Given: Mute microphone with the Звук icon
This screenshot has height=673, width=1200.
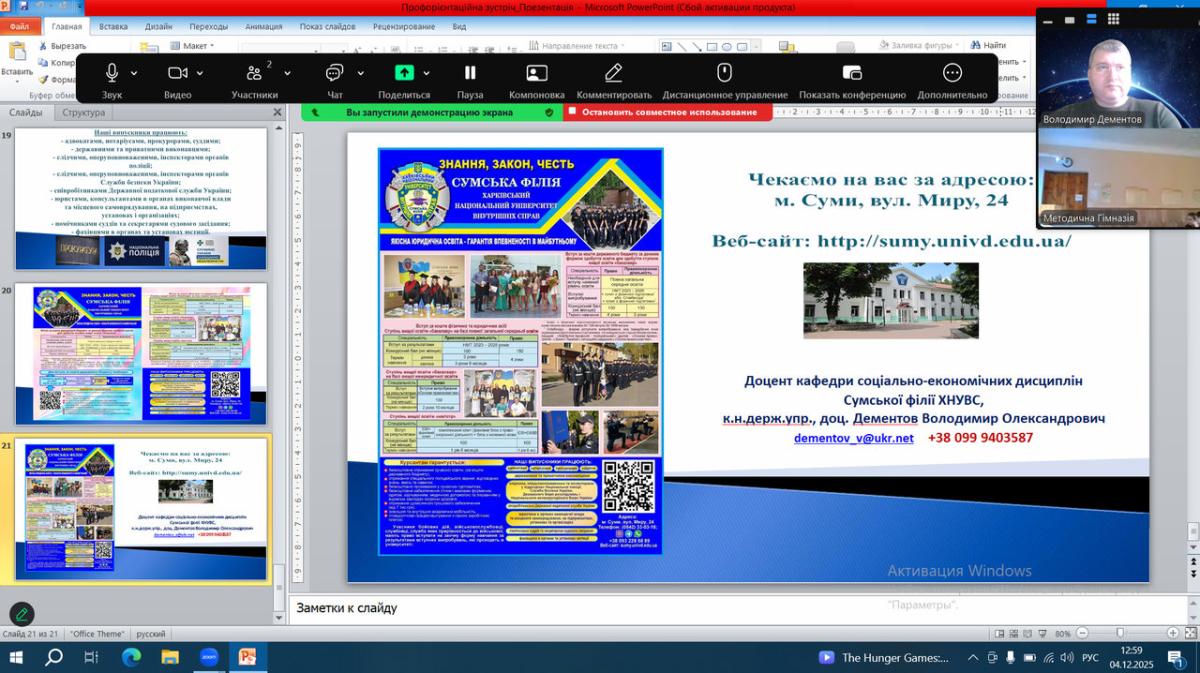Looking at the screenshot, I should [111, 73].
